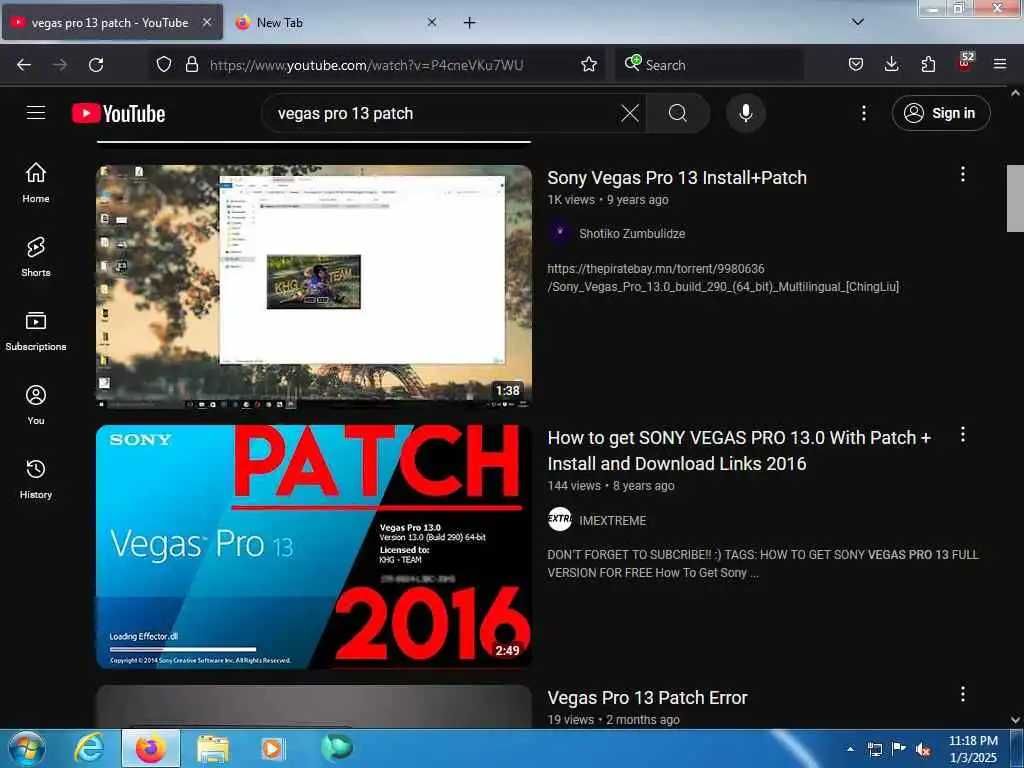The image size is (1024, 768).
Task: Open the extension badge showing 52
Action: [x=965, y=62]
